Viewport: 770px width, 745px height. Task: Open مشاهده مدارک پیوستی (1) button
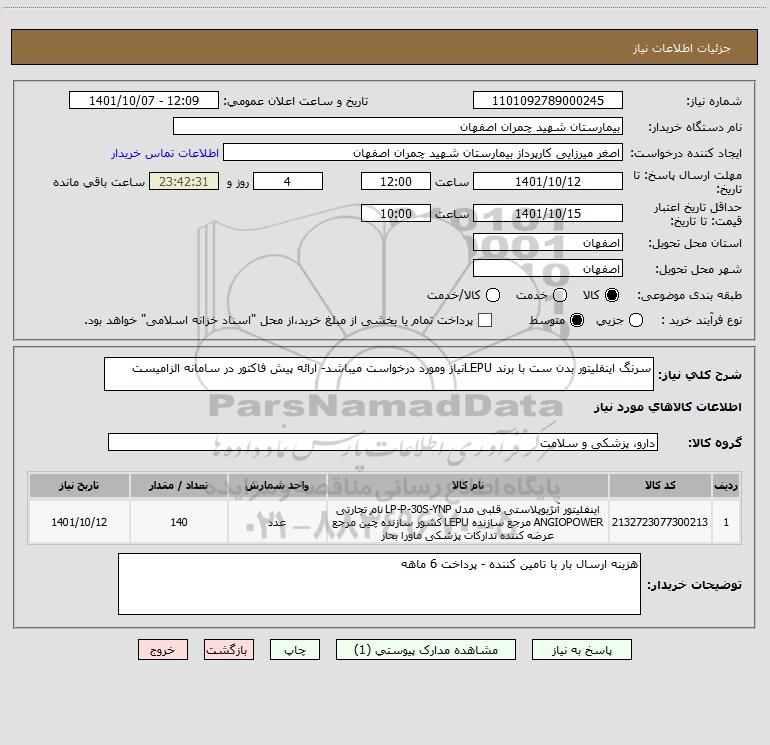click(426, 650)
